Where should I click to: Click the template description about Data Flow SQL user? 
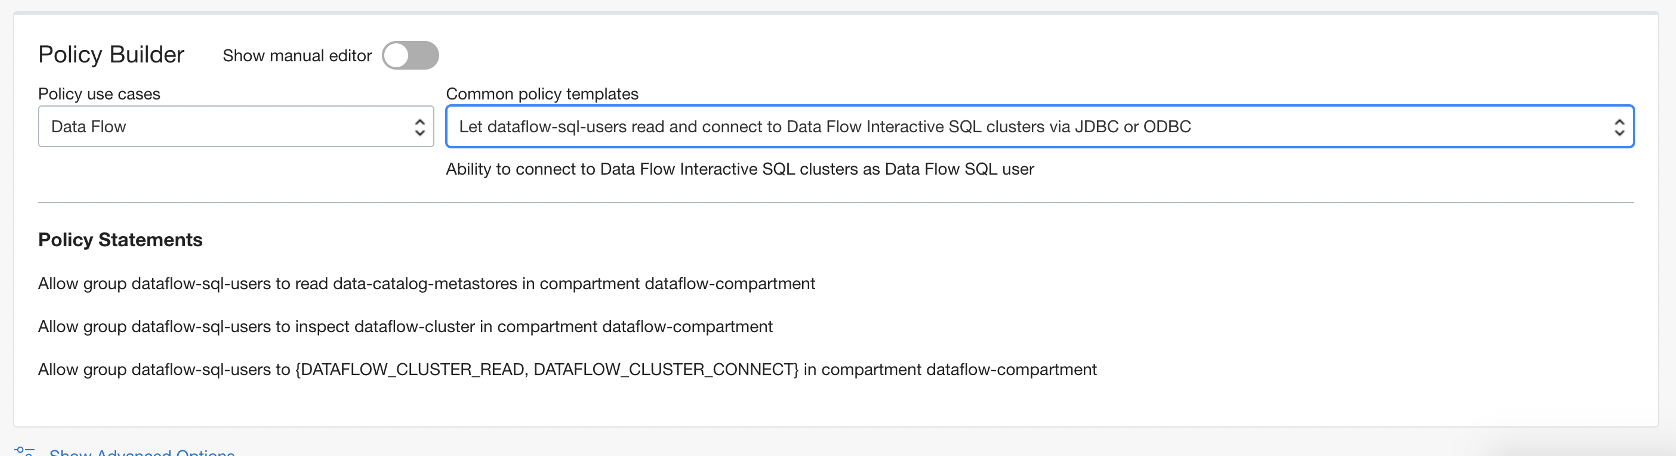(740, 169)
